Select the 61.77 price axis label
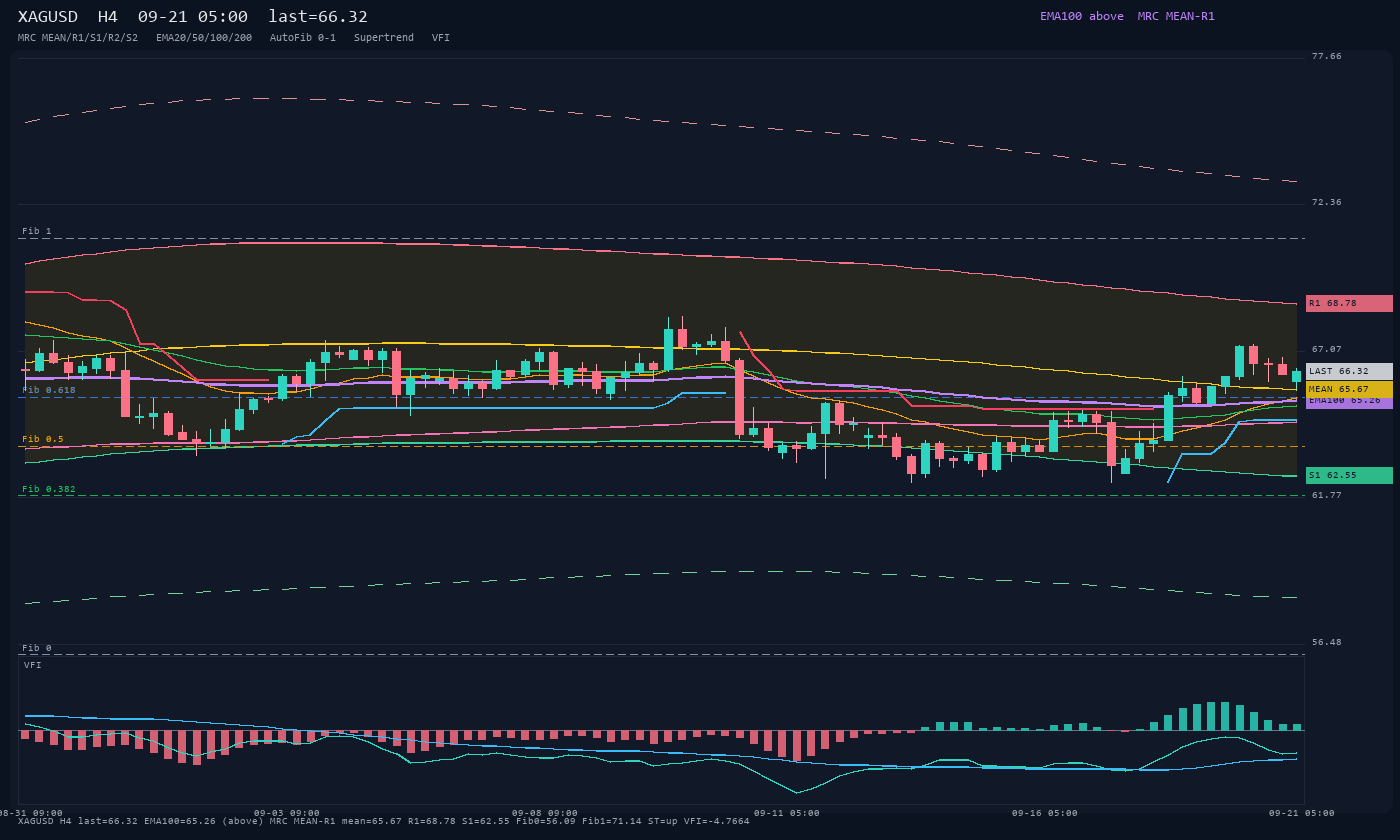 [x=1327, y=495]
